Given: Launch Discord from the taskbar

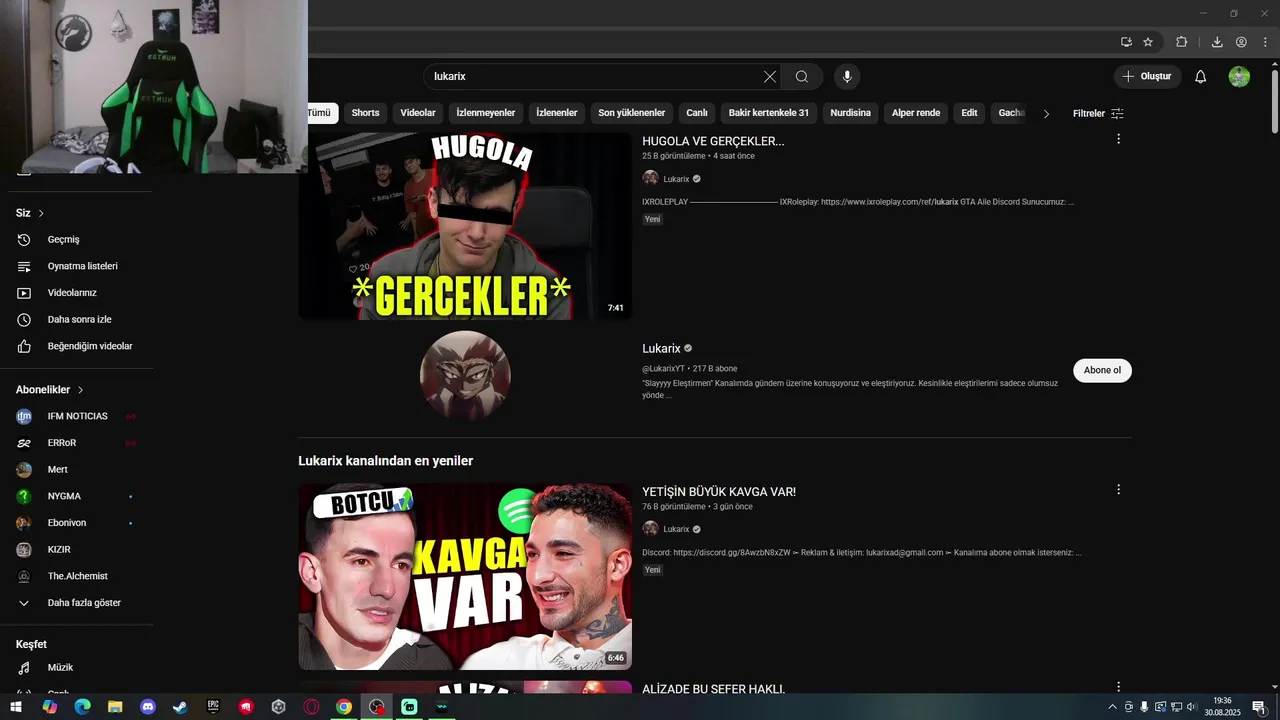Looking at the screenshot, I should 148,707.
